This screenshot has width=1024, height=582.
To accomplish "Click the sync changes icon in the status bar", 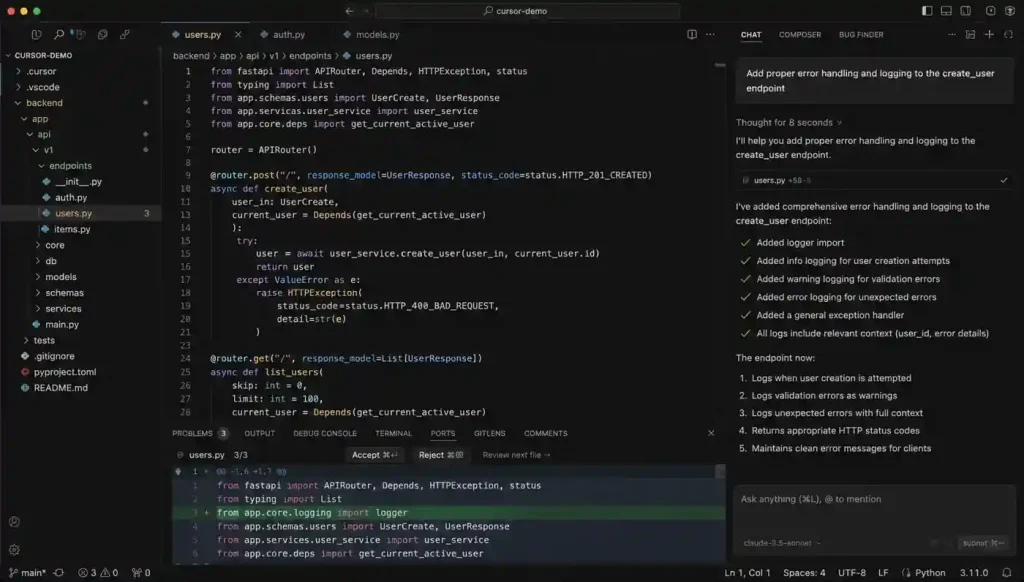I will pyautogui.click(x=59, y=573).
